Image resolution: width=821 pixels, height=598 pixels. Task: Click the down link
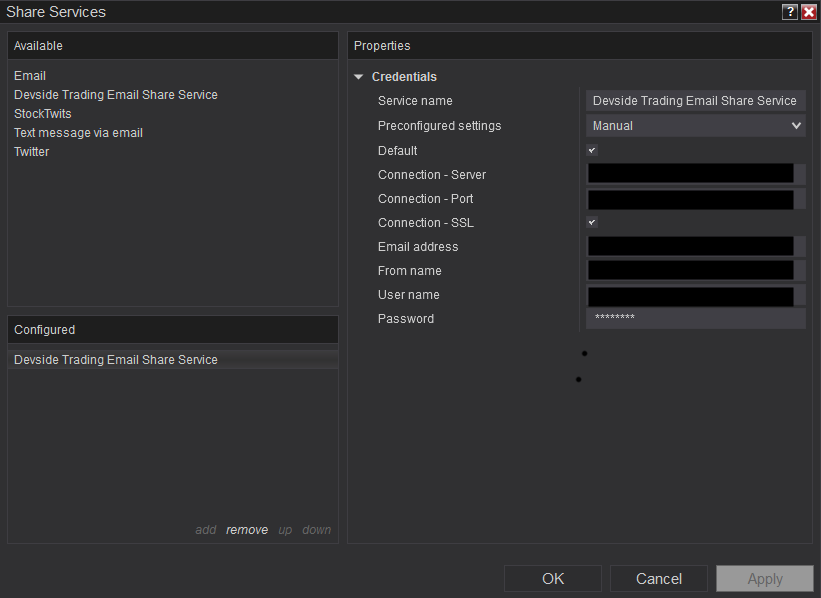(317, 530)
